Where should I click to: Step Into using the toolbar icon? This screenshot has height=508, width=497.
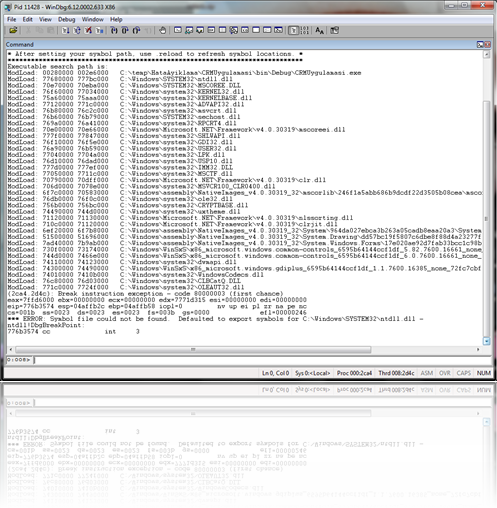(x=114, y=30)
